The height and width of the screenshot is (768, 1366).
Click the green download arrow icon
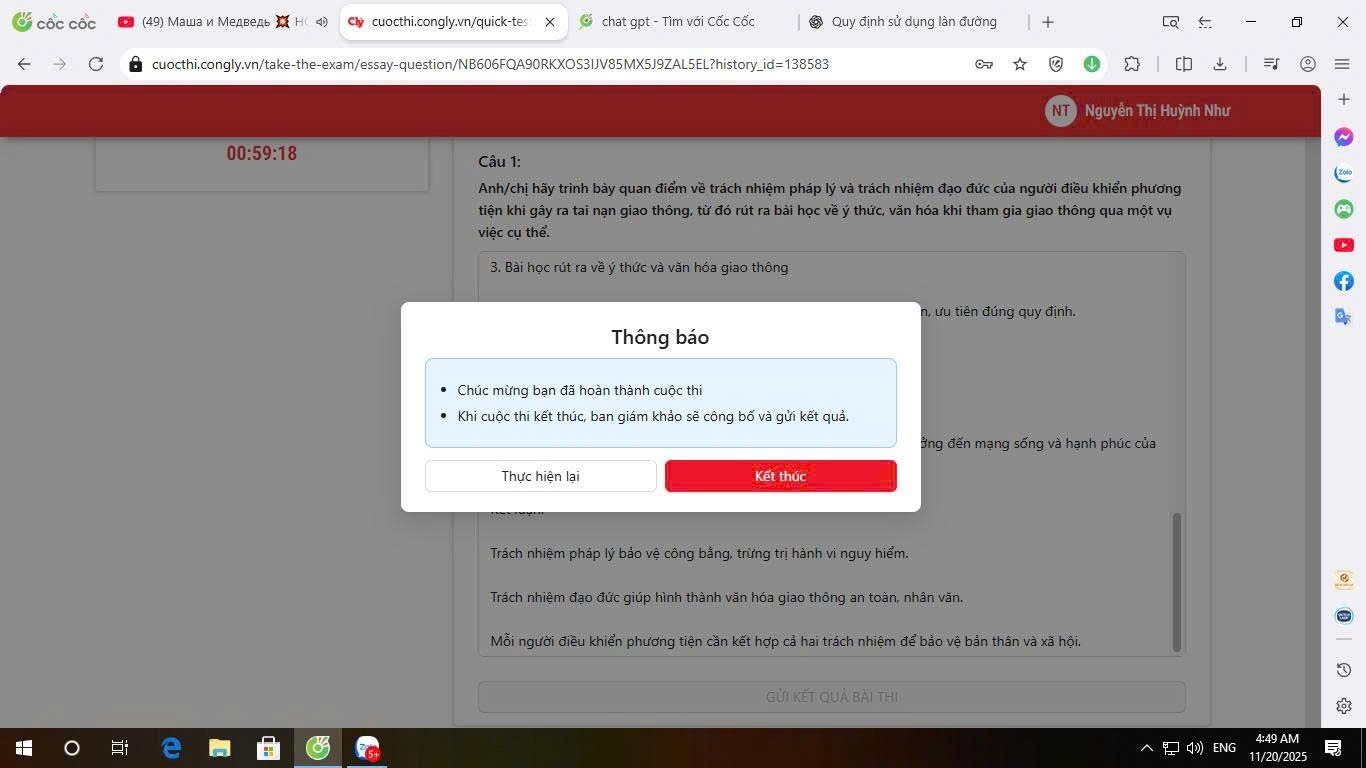coord(1092,64)
